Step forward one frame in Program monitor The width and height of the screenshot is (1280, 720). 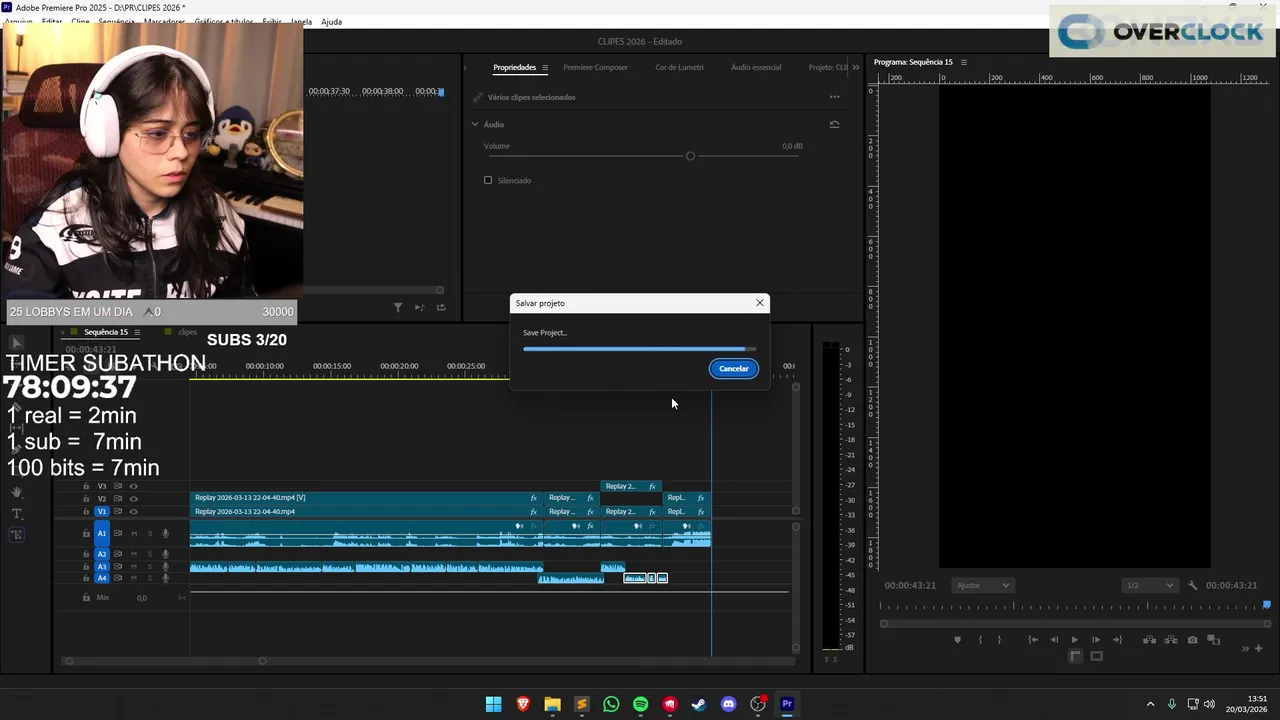[x=1096, y=640]
